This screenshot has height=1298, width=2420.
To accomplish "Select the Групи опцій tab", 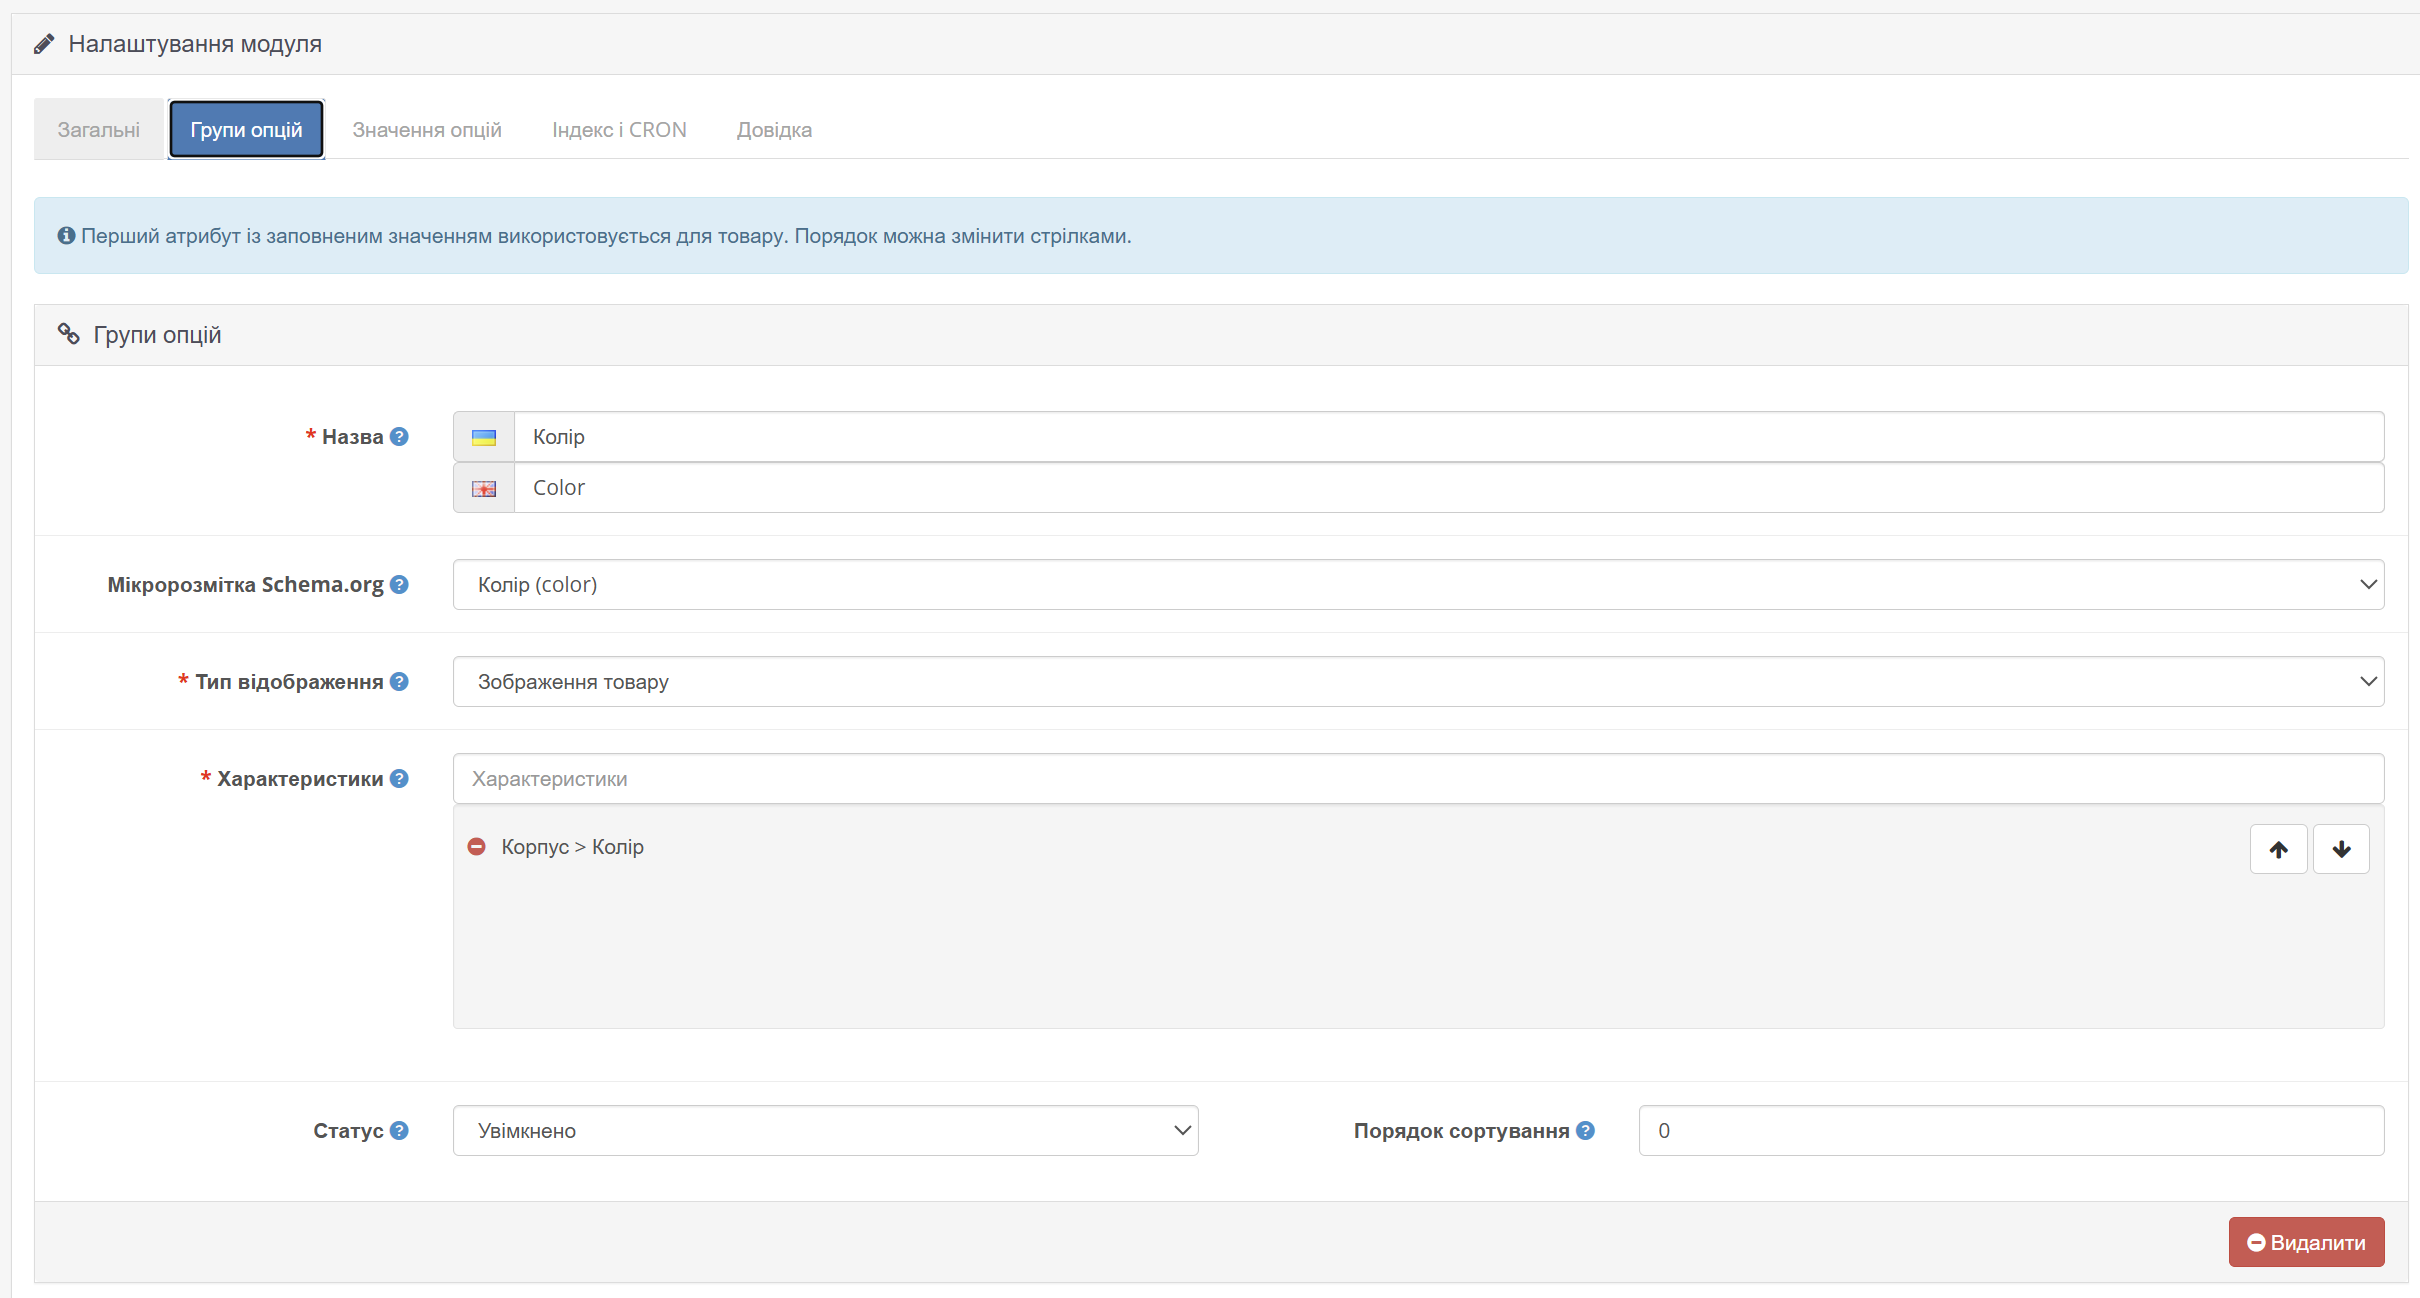I will tap(246, 130).
